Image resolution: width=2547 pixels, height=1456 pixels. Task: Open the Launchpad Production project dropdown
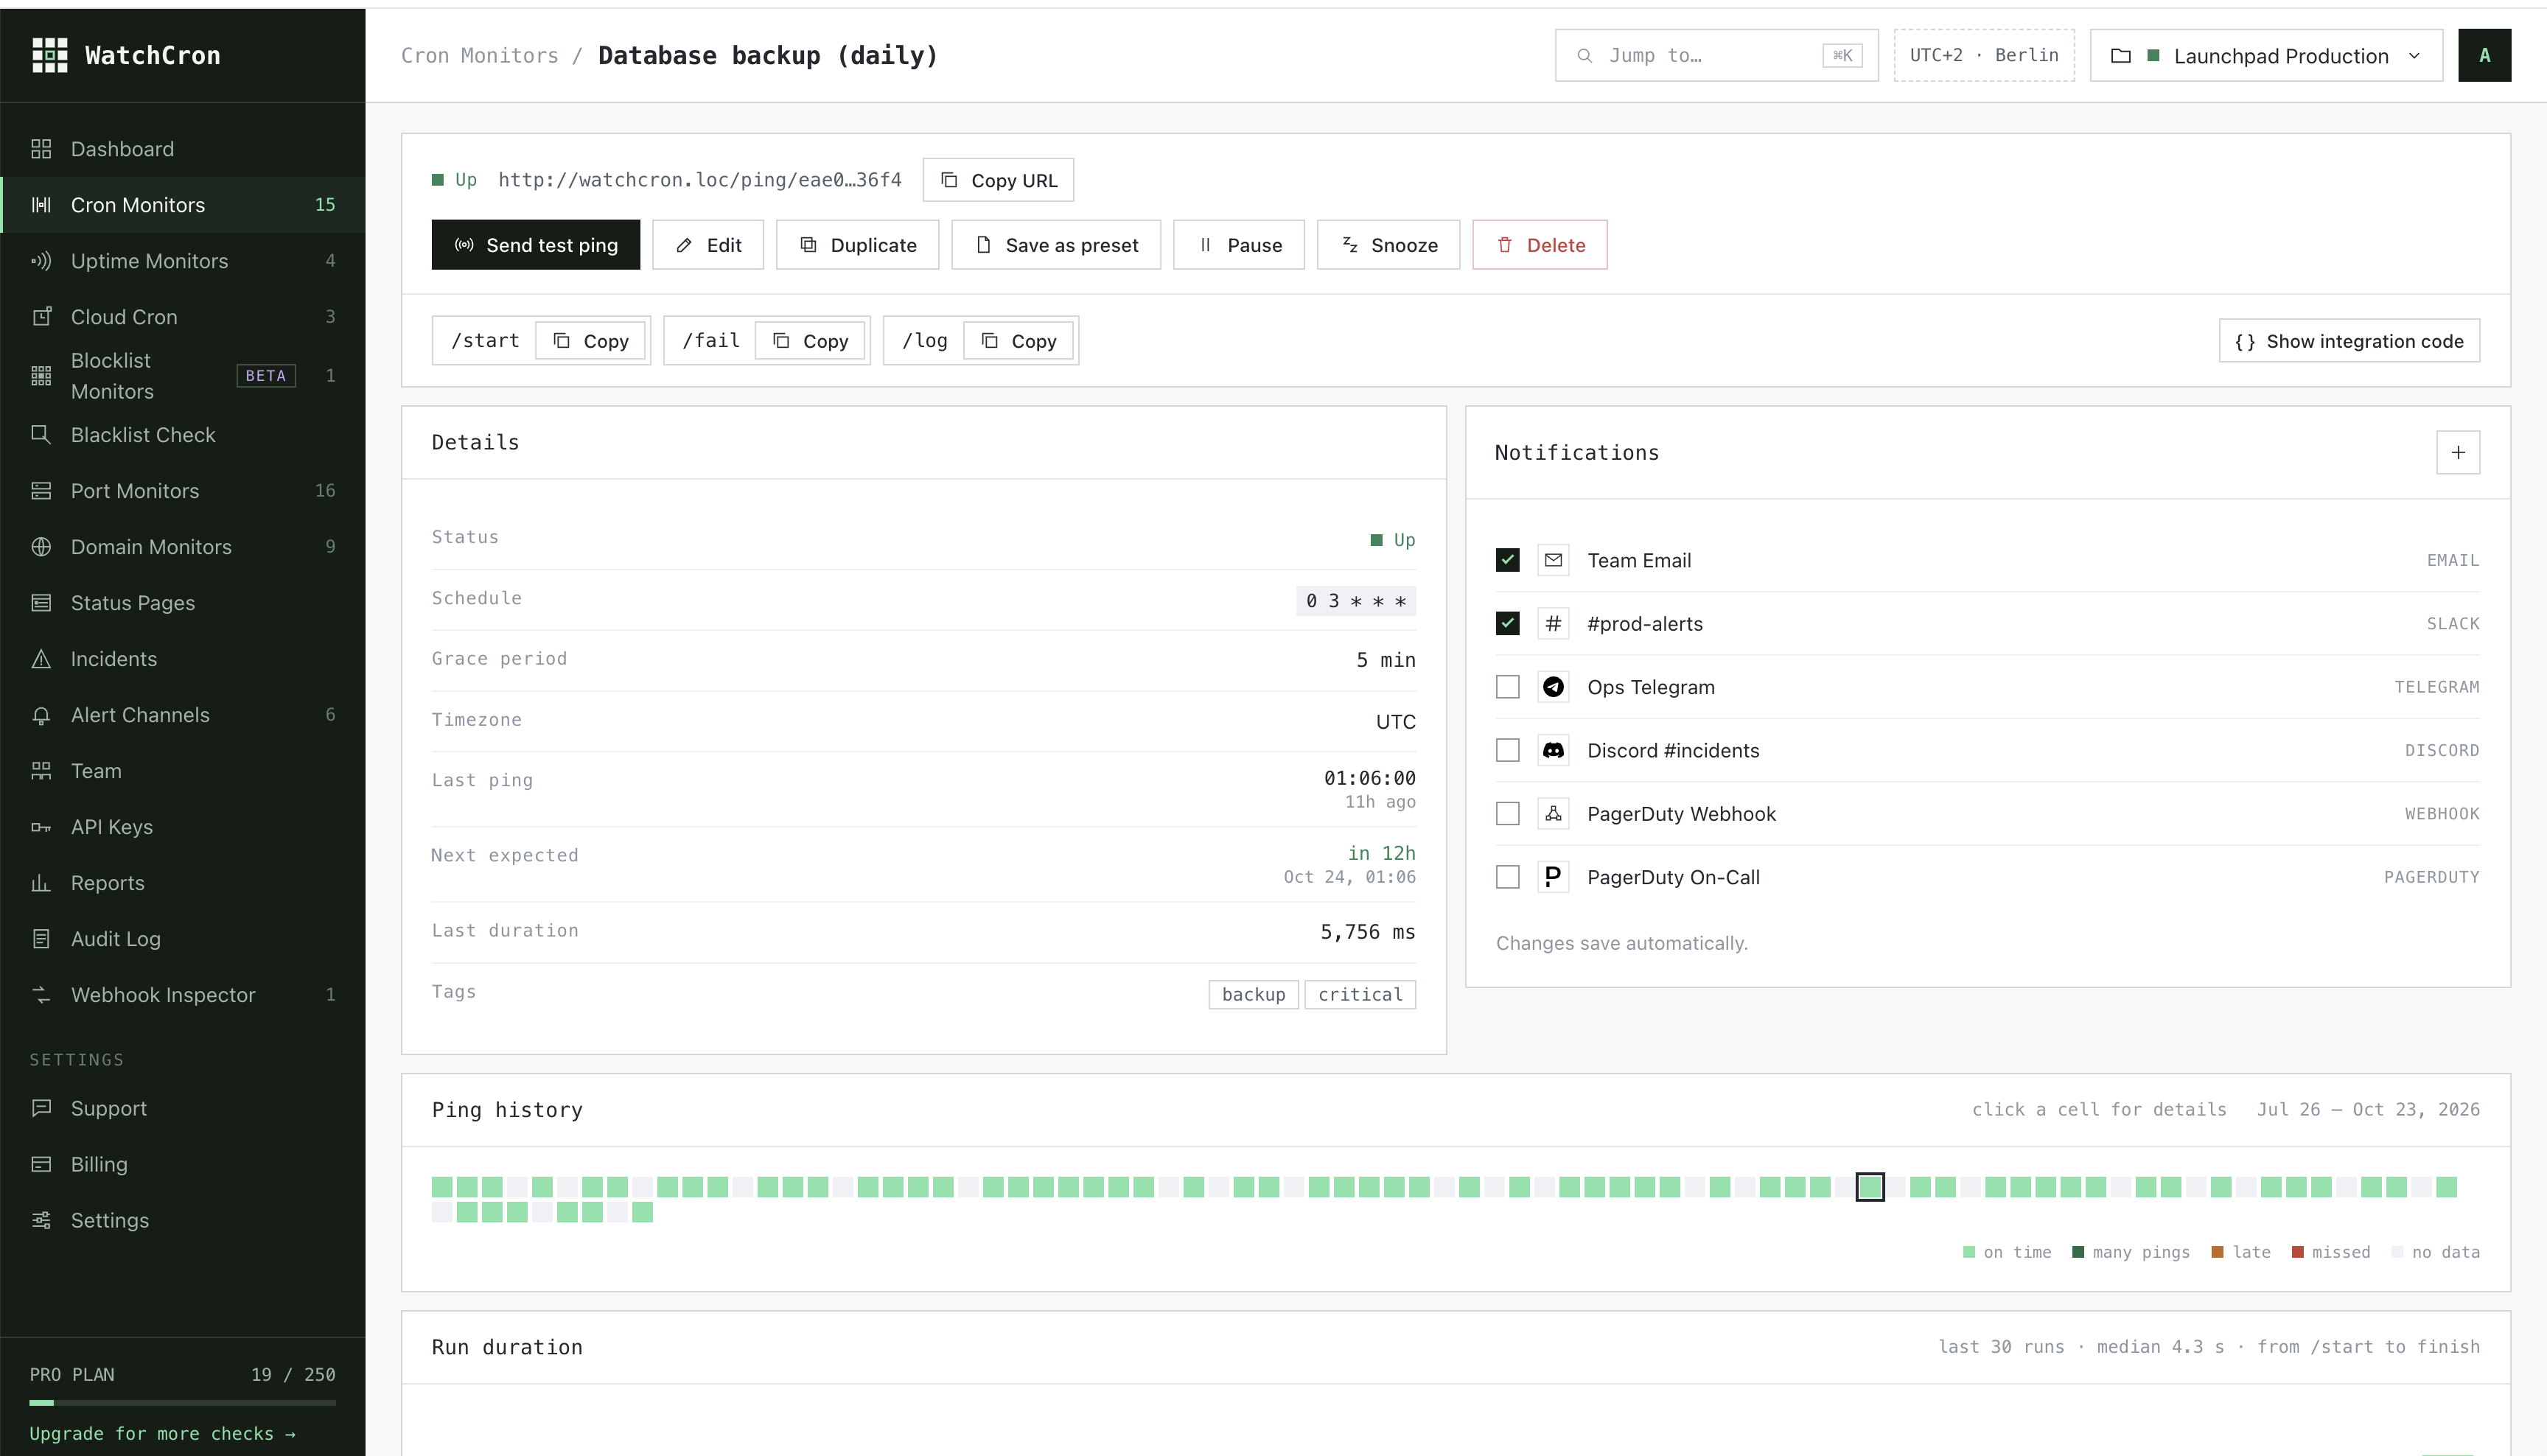click(2266, 56)
